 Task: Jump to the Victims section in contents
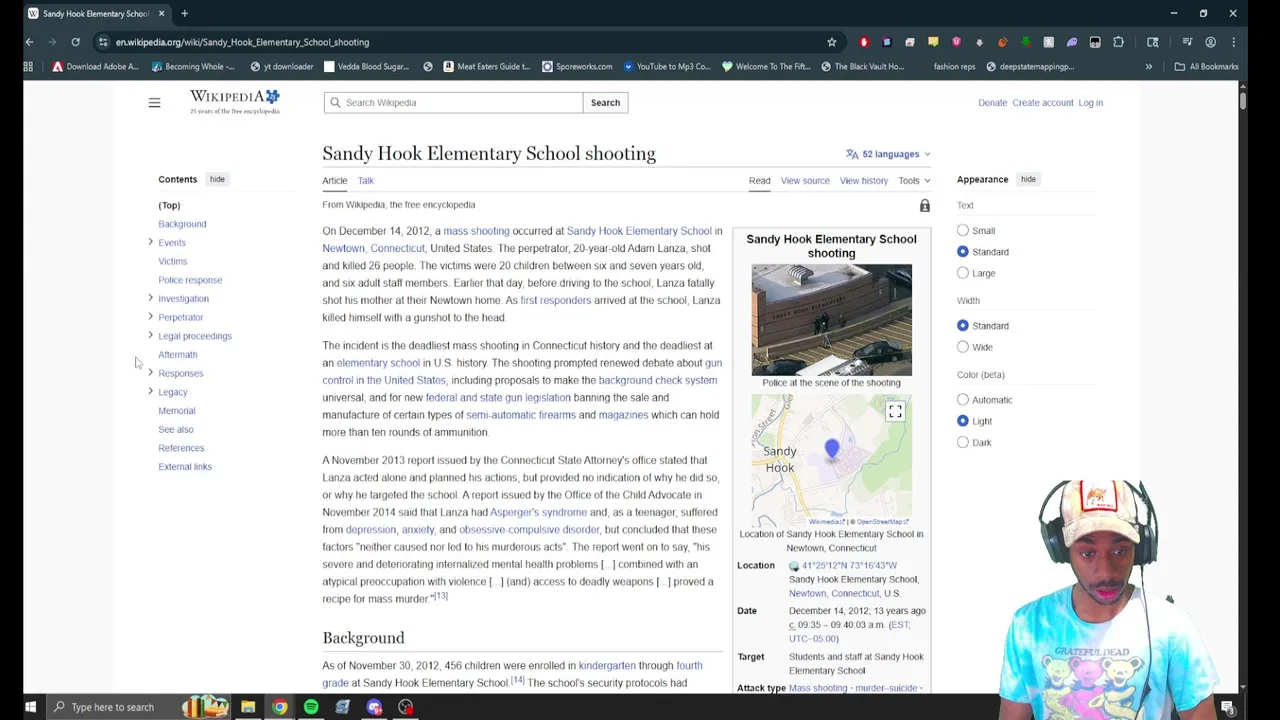[172, 261]
